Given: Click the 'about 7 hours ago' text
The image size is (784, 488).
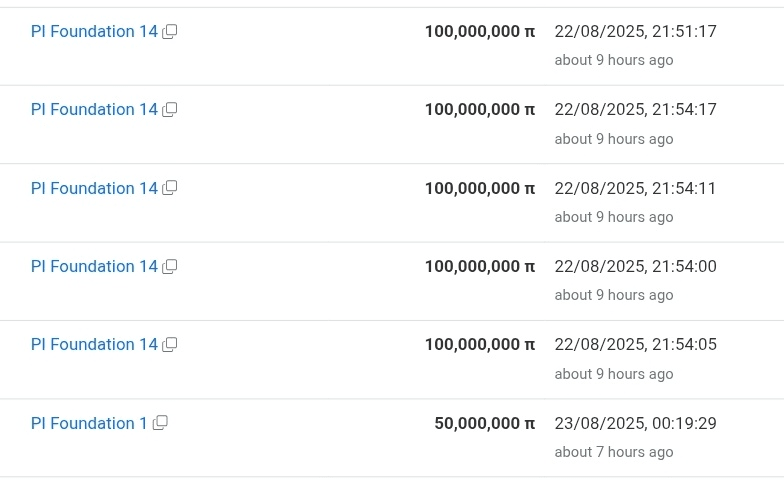Looking at the screenshot, I should (x=614, y=452).
